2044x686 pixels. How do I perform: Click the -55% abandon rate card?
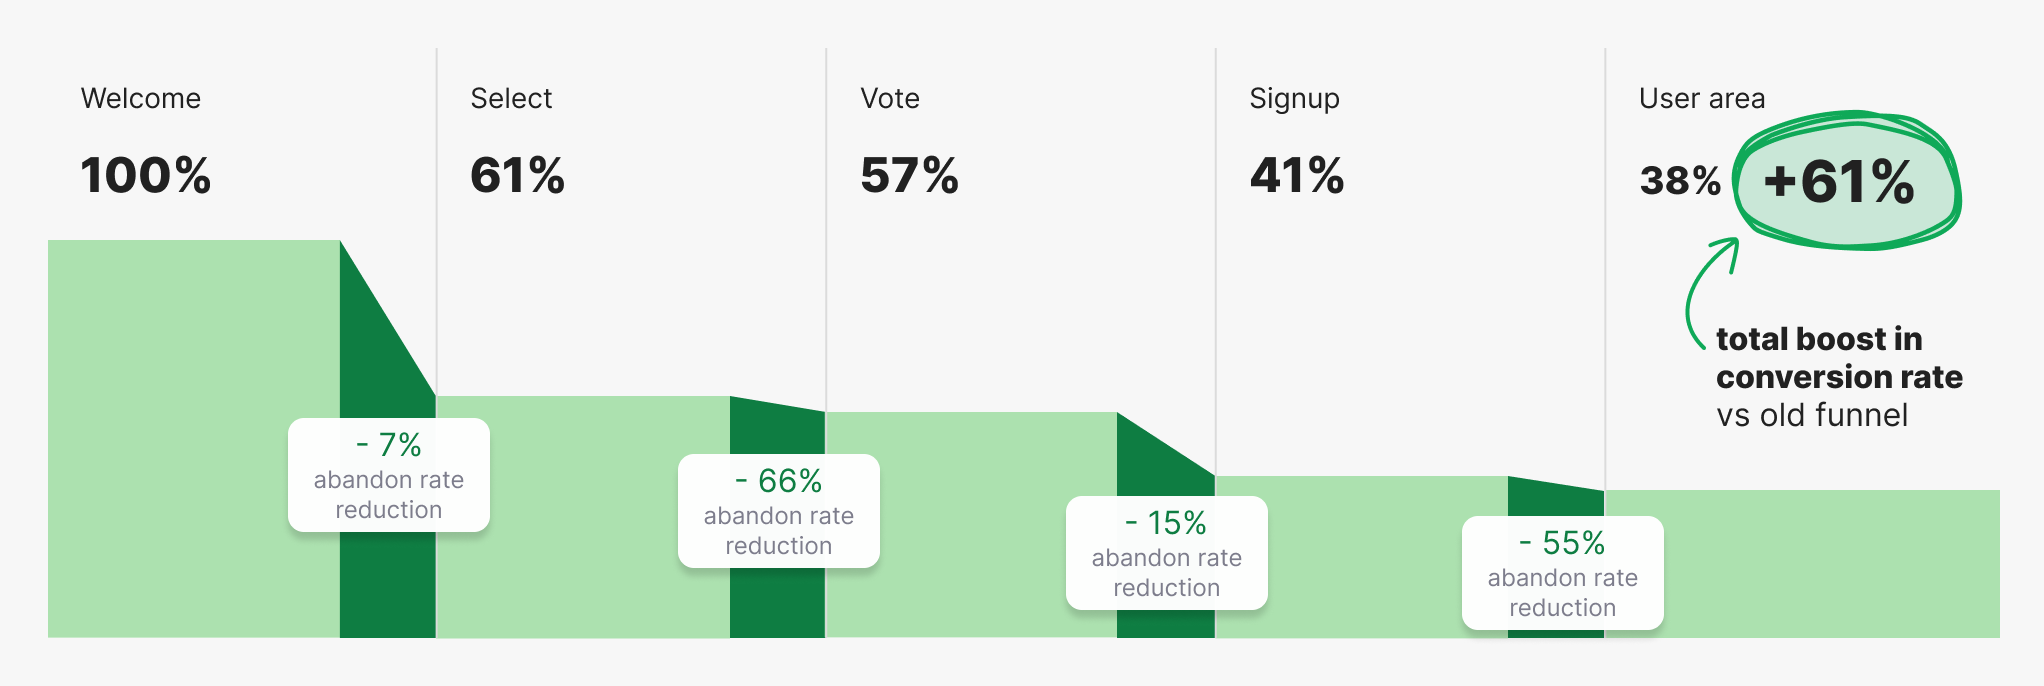pyautogui.click(x=1563, y=573)
